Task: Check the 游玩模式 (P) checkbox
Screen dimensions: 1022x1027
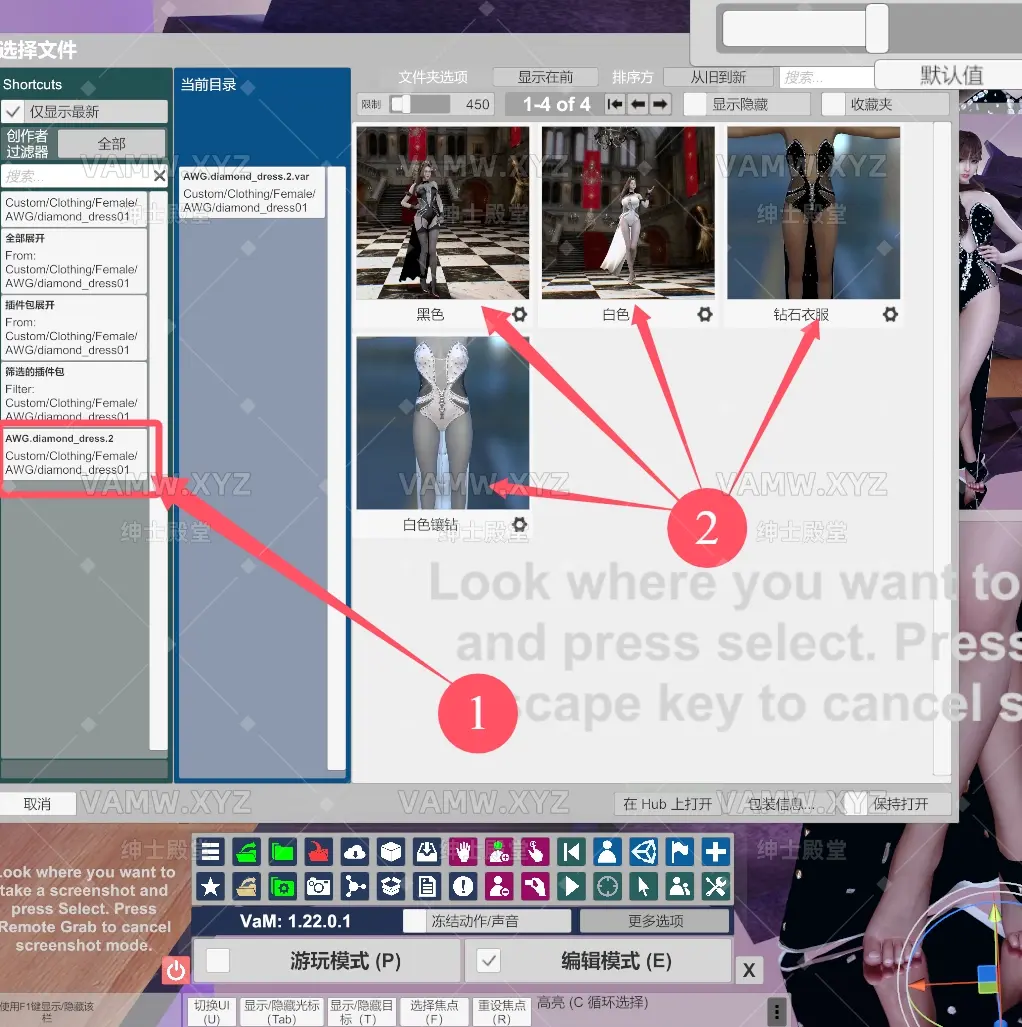Action: (218, 961)
